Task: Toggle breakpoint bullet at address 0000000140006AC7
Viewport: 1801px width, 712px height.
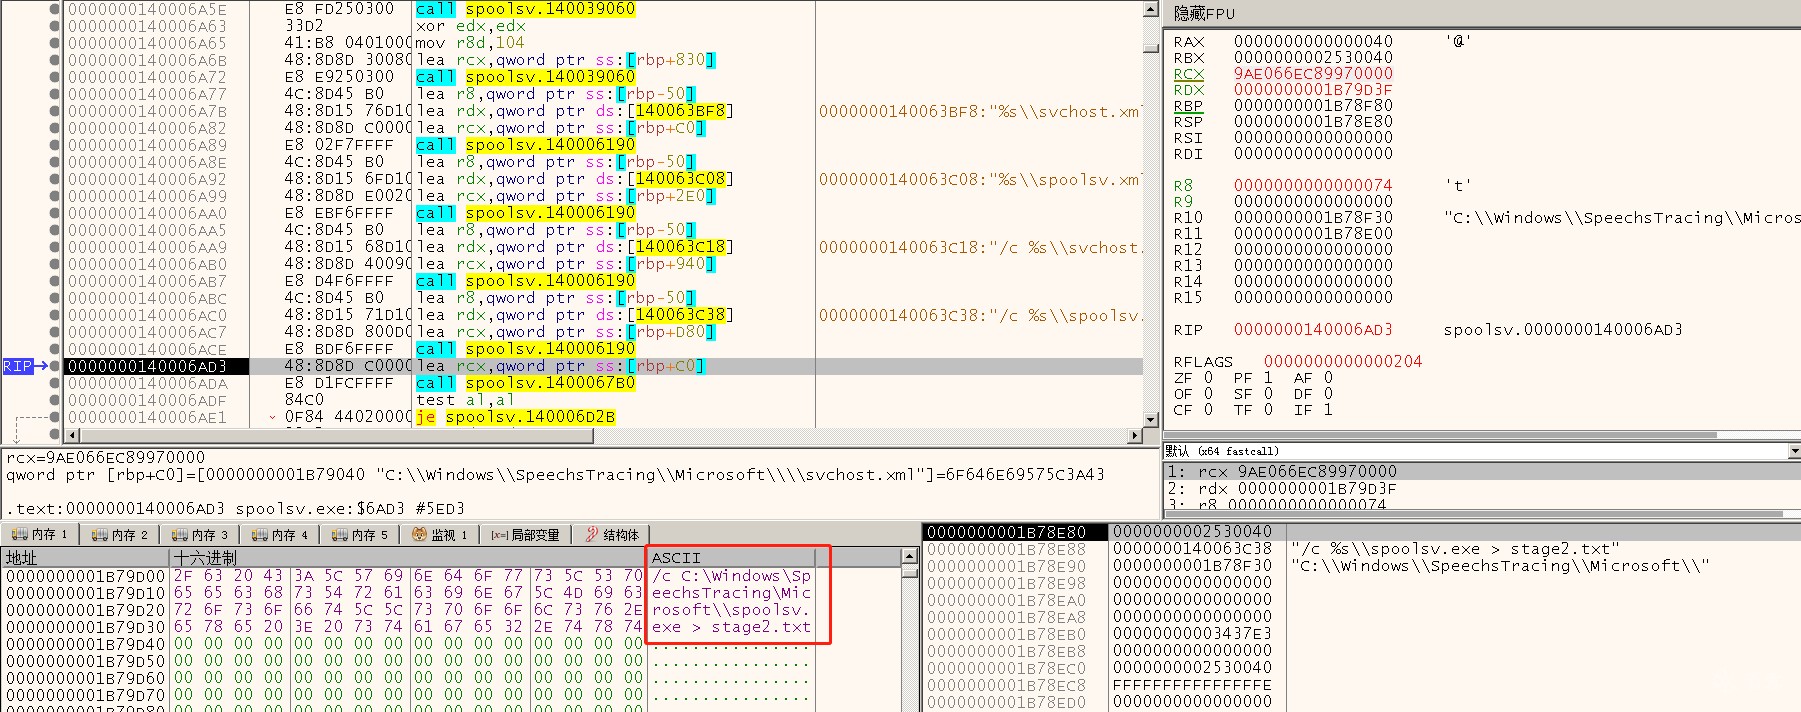Action: [54, 332]
